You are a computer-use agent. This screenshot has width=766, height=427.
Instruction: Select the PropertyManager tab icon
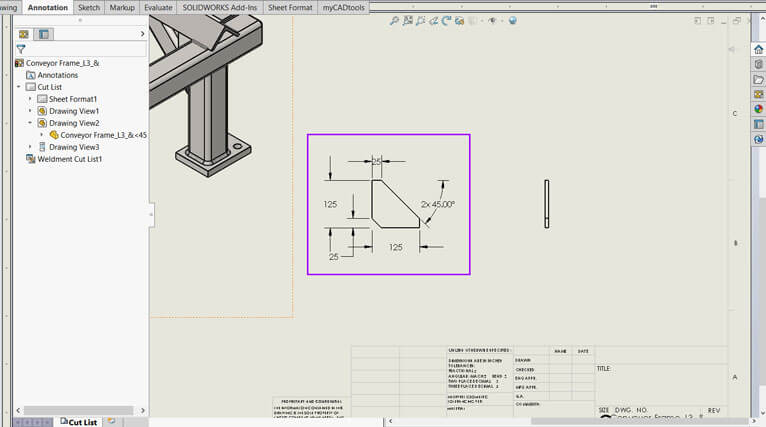pos(43,34)
